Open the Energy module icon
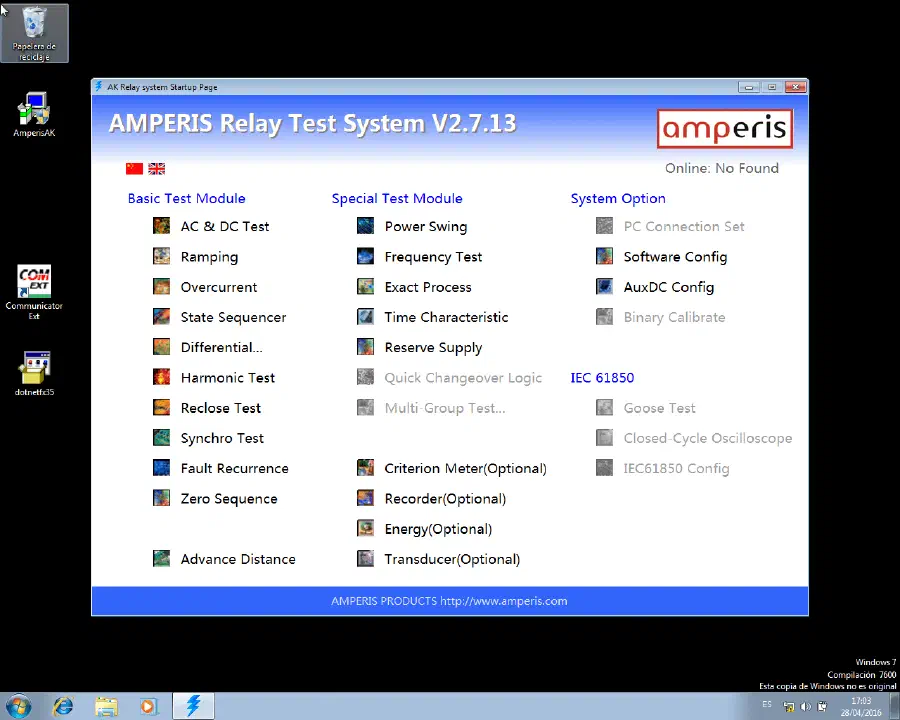The image size is (900, 720). [365, 528]
